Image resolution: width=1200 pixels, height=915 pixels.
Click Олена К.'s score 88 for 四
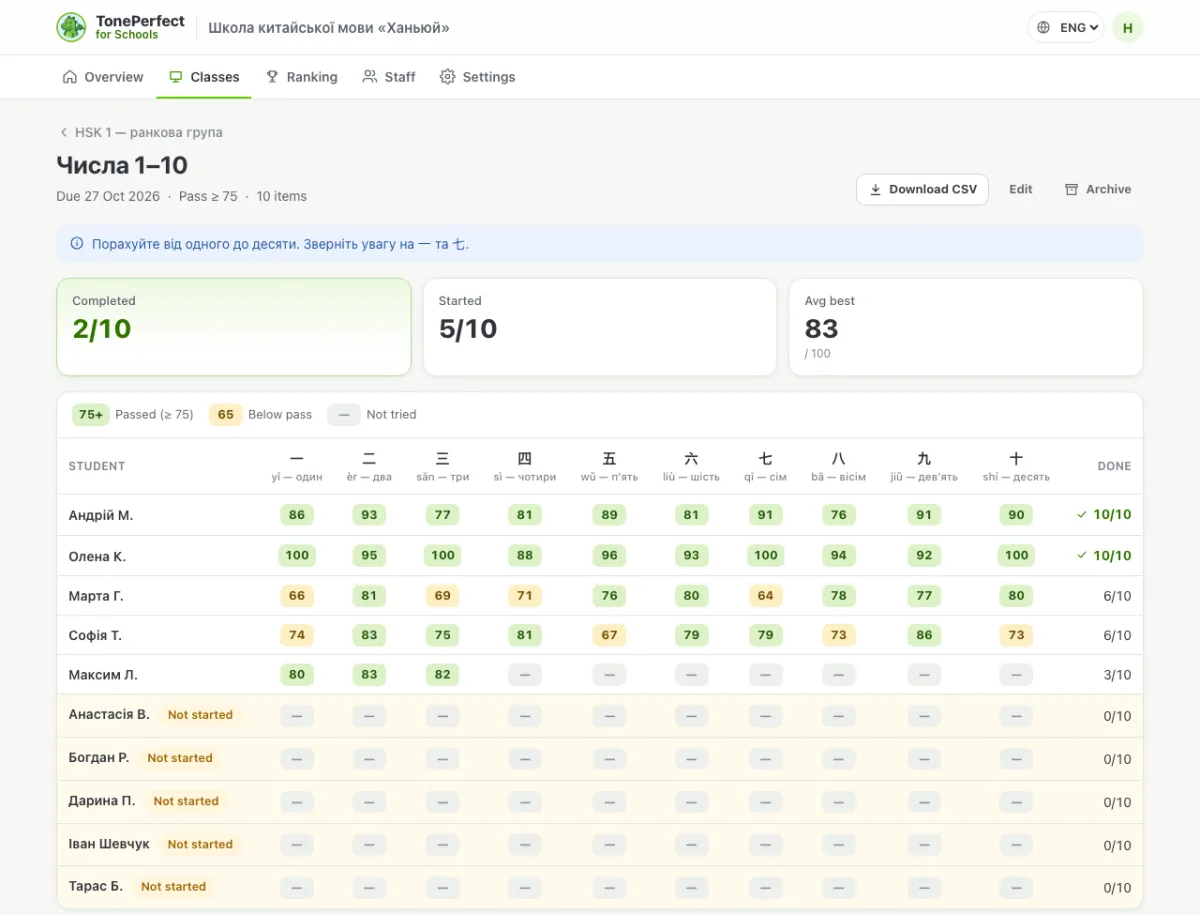coord(525,556)
